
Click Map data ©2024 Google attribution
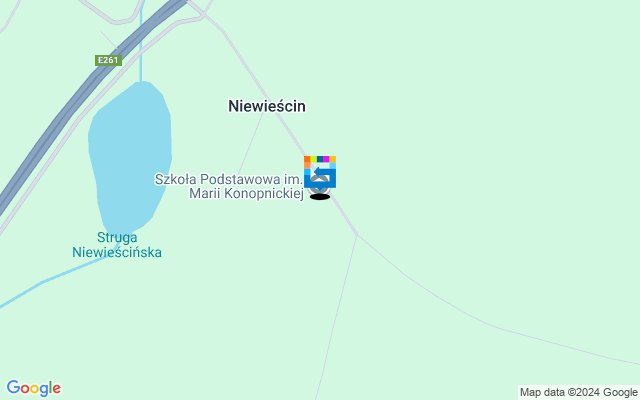point(578,393)
